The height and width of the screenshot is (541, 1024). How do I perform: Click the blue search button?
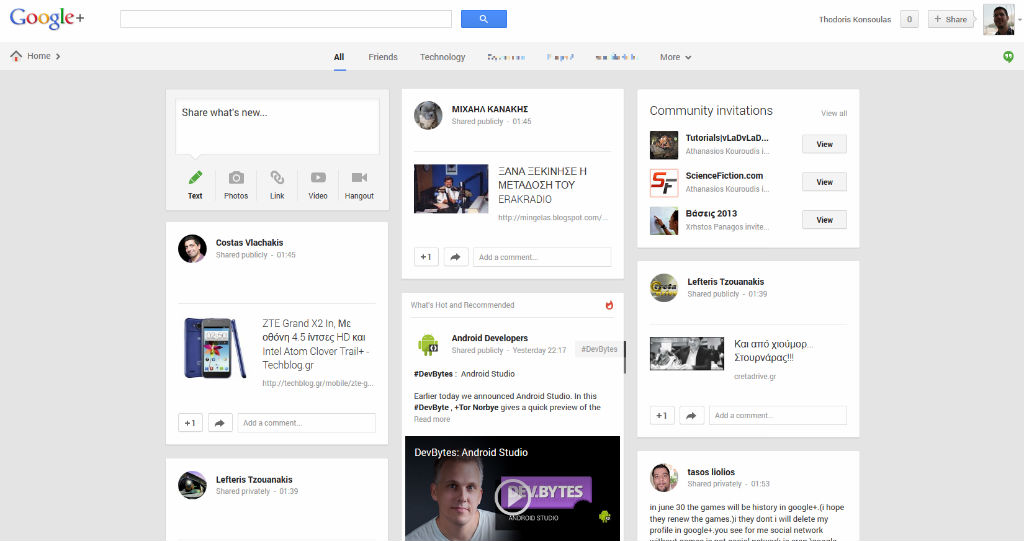tap(484, 19)
